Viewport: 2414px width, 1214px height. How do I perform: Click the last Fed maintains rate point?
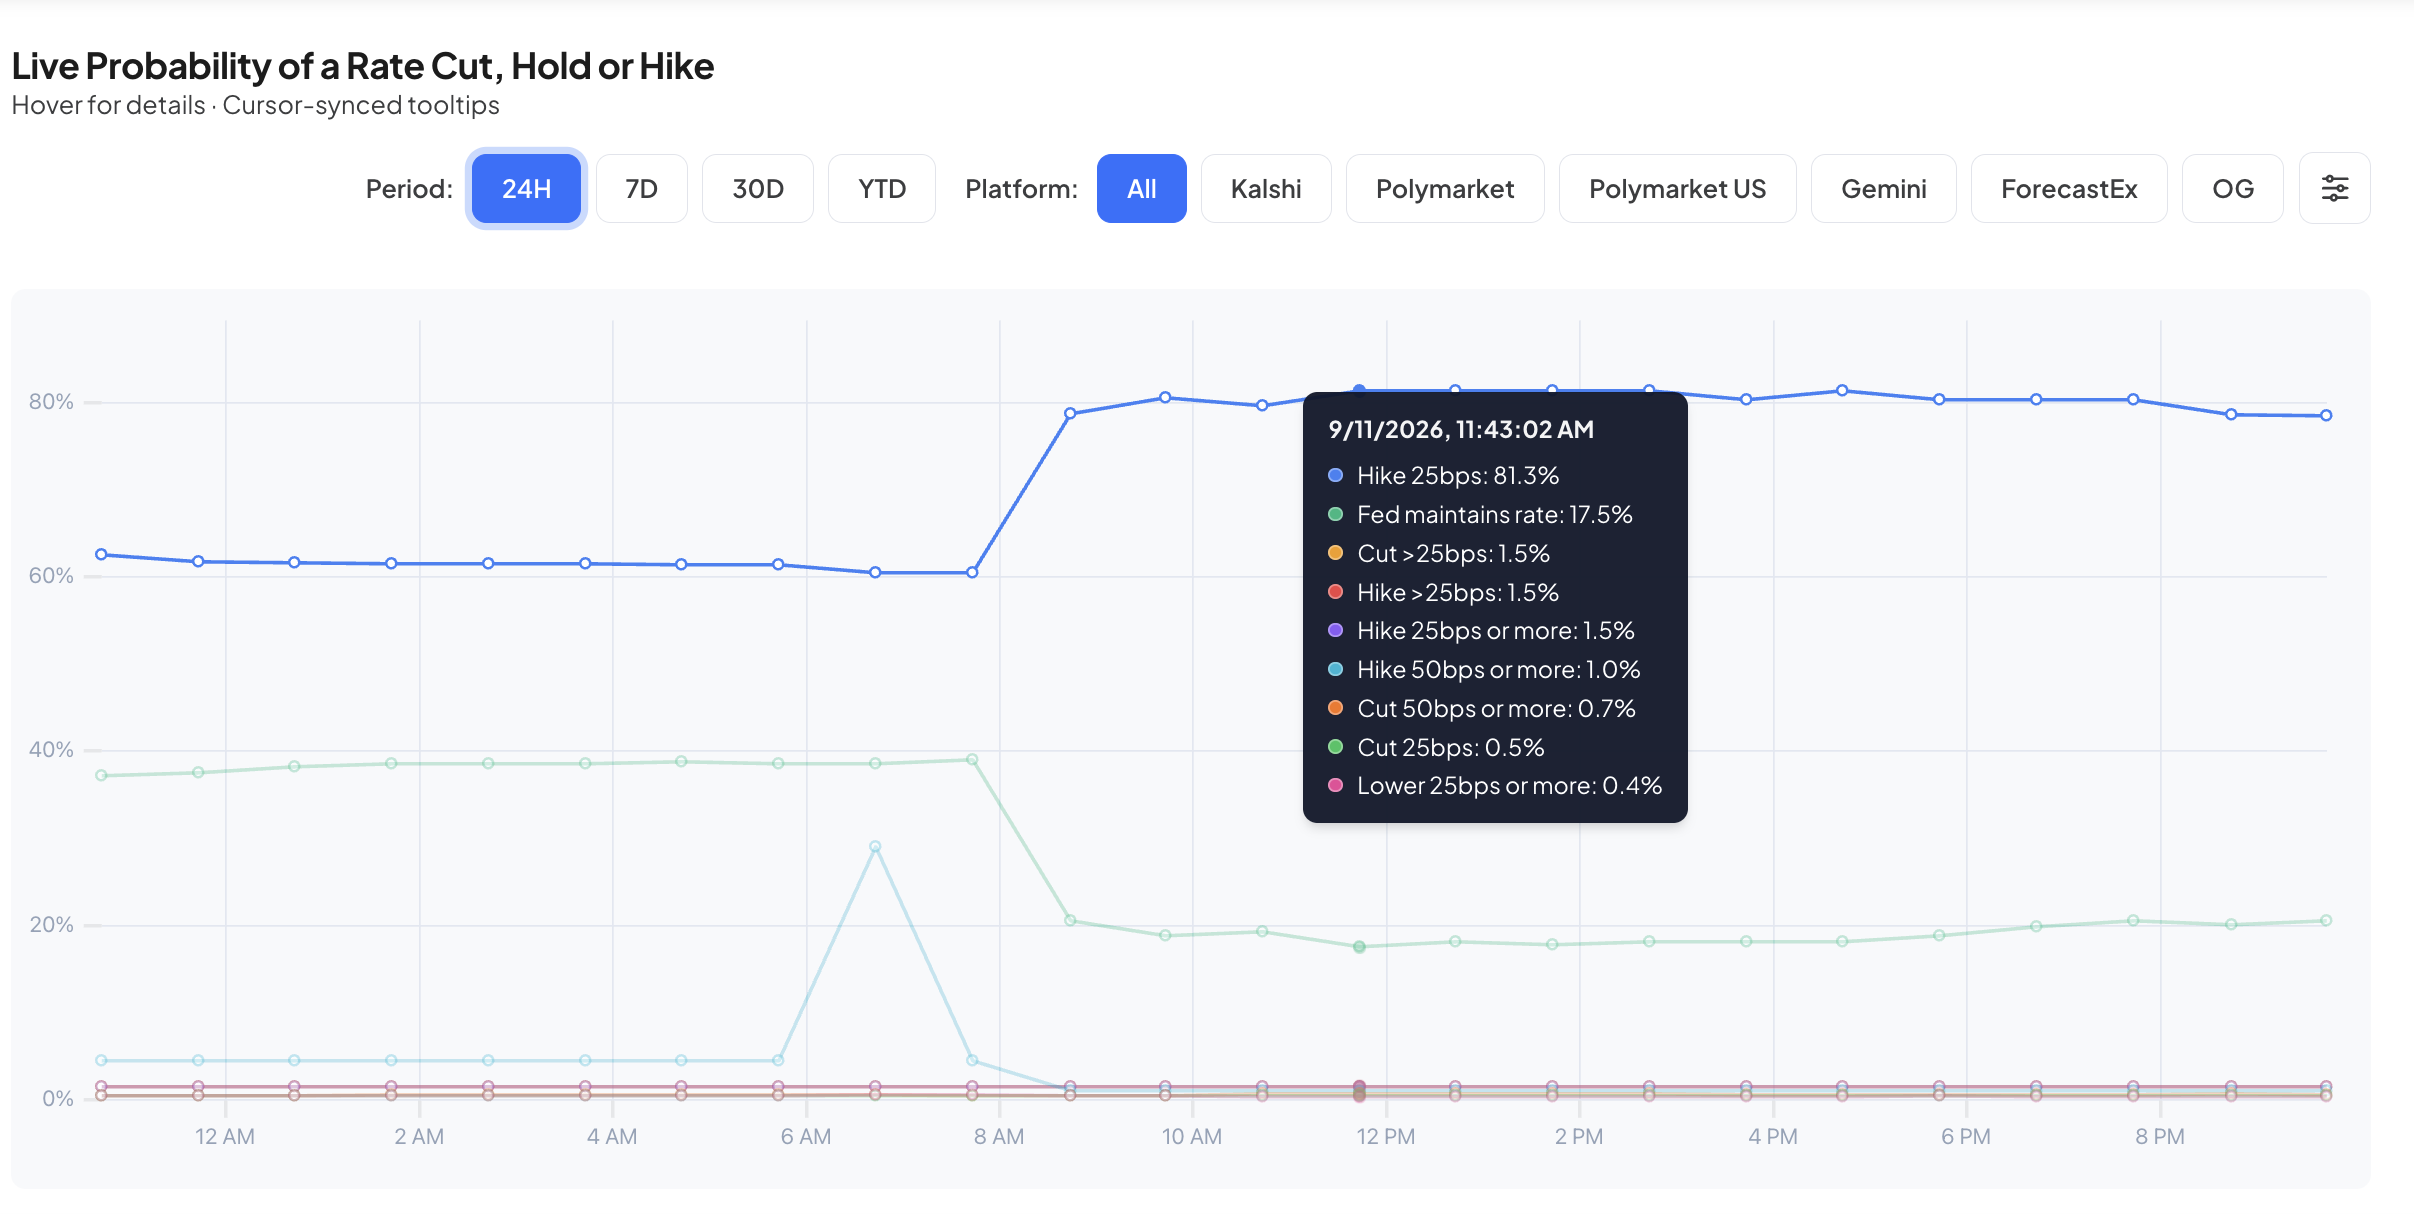pos(2326,920)
